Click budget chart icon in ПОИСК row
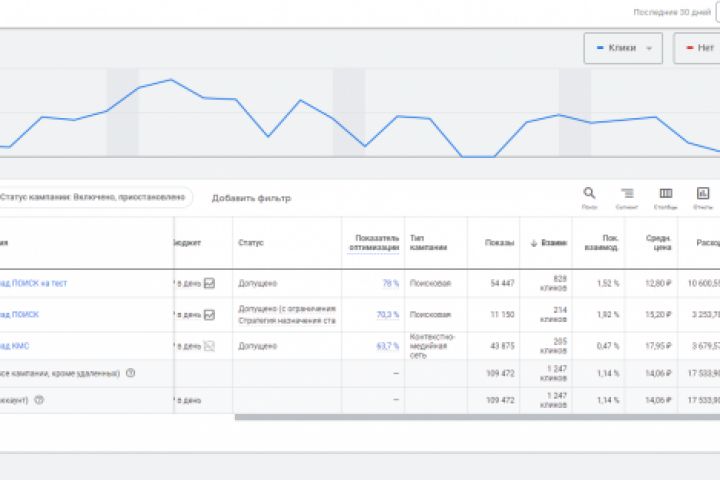Viewport: 720px width, 480px height. (x=209, y=314)
